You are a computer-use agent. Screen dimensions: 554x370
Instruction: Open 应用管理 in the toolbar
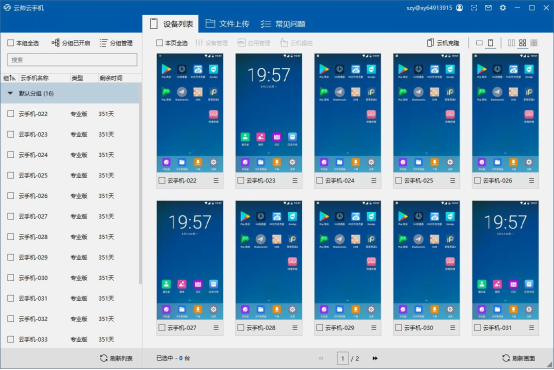254,43
